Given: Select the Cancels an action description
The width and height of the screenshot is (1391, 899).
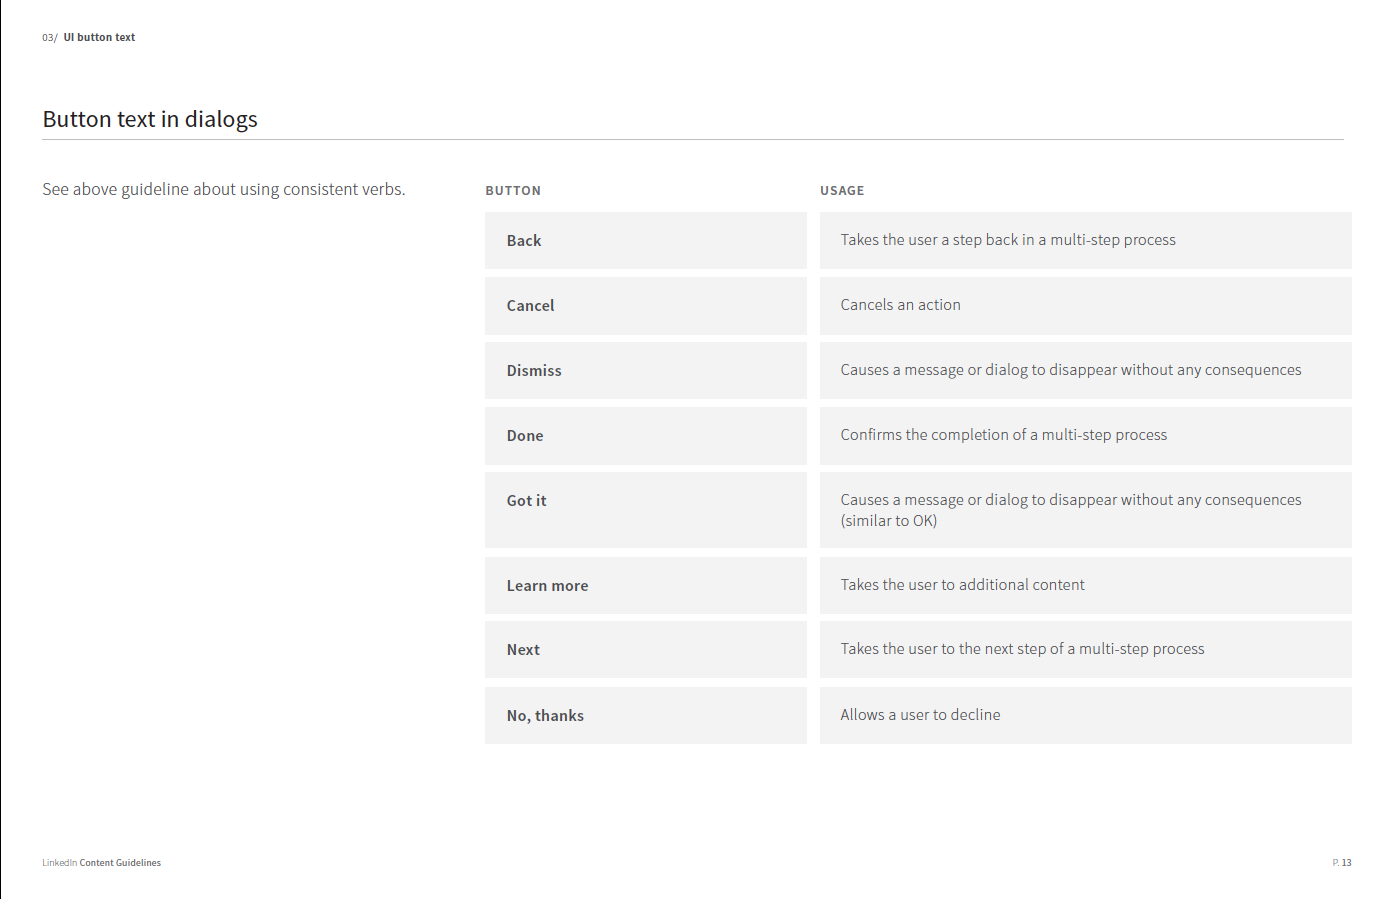Looking at the screenshot, I should tap(900, 305).
